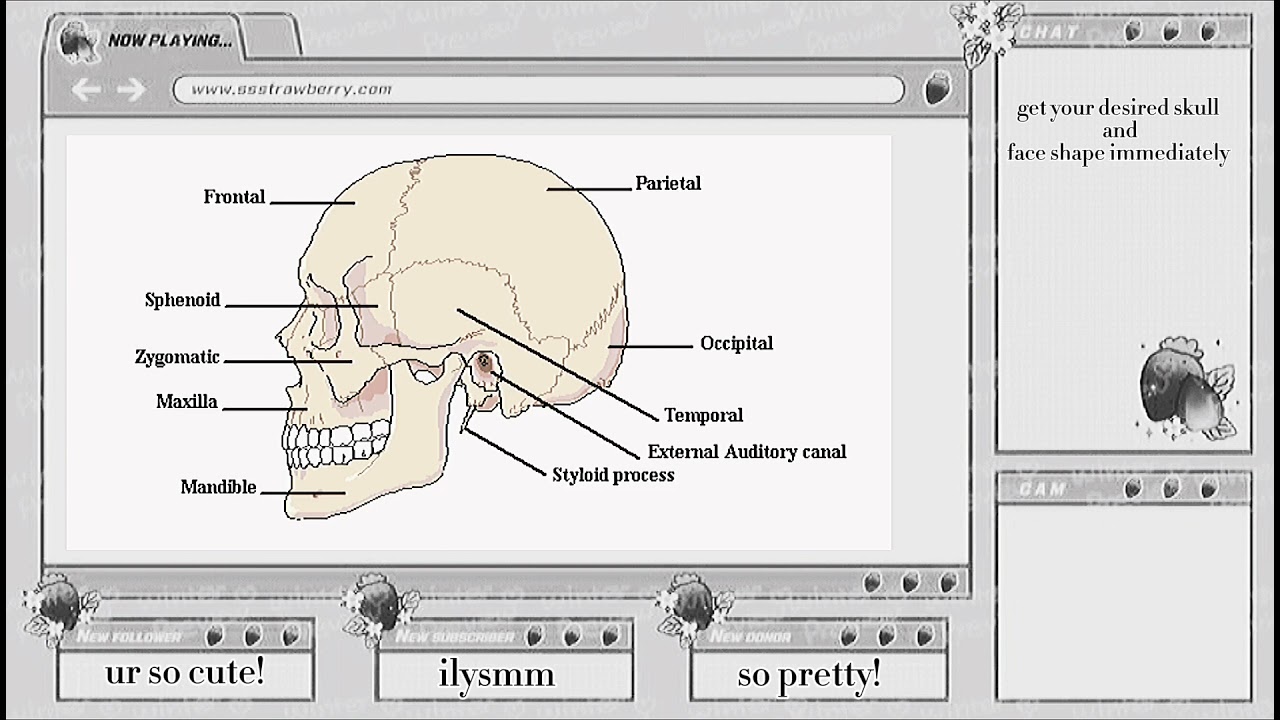
Task: Click the middle strawberry in the Cam header
Action: pyautogui.click(x=1171, y=489)
